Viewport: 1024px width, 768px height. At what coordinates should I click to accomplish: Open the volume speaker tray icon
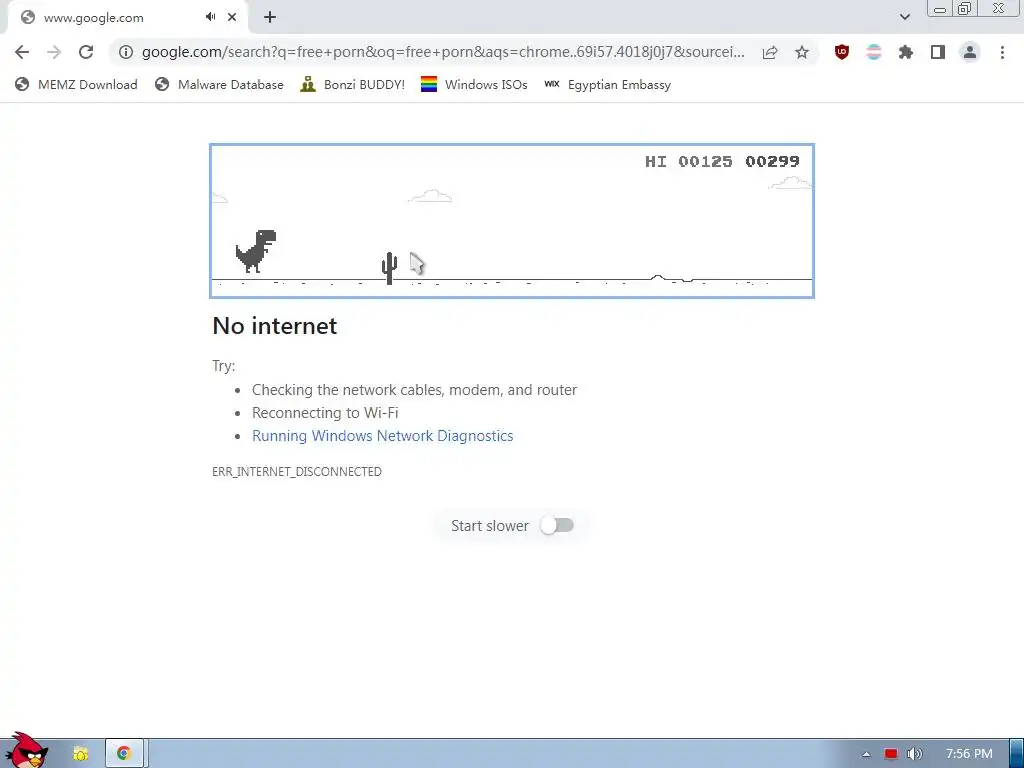click(x=914, y=754)
